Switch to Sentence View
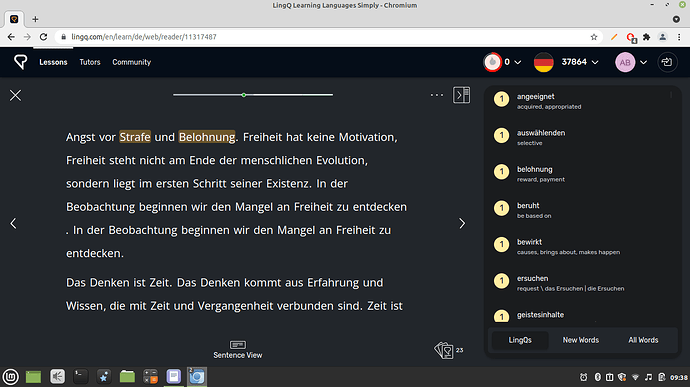This screenshot has height=387, width=690. [238, 350]
